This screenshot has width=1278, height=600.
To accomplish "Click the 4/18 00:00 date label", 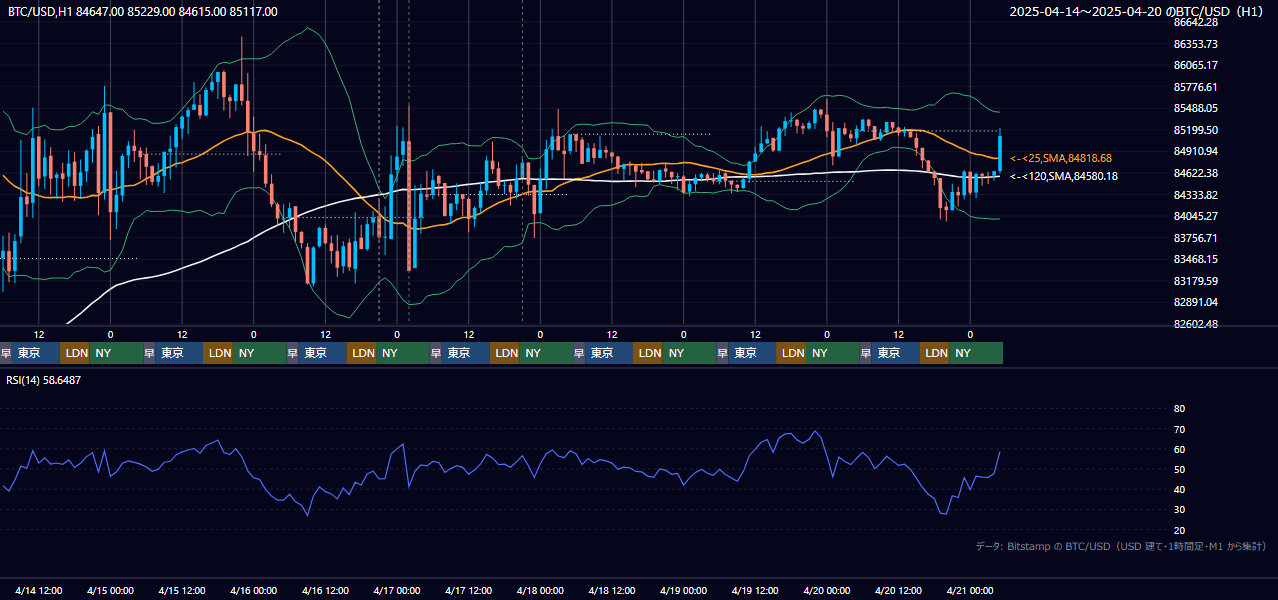I will point(540,591).
